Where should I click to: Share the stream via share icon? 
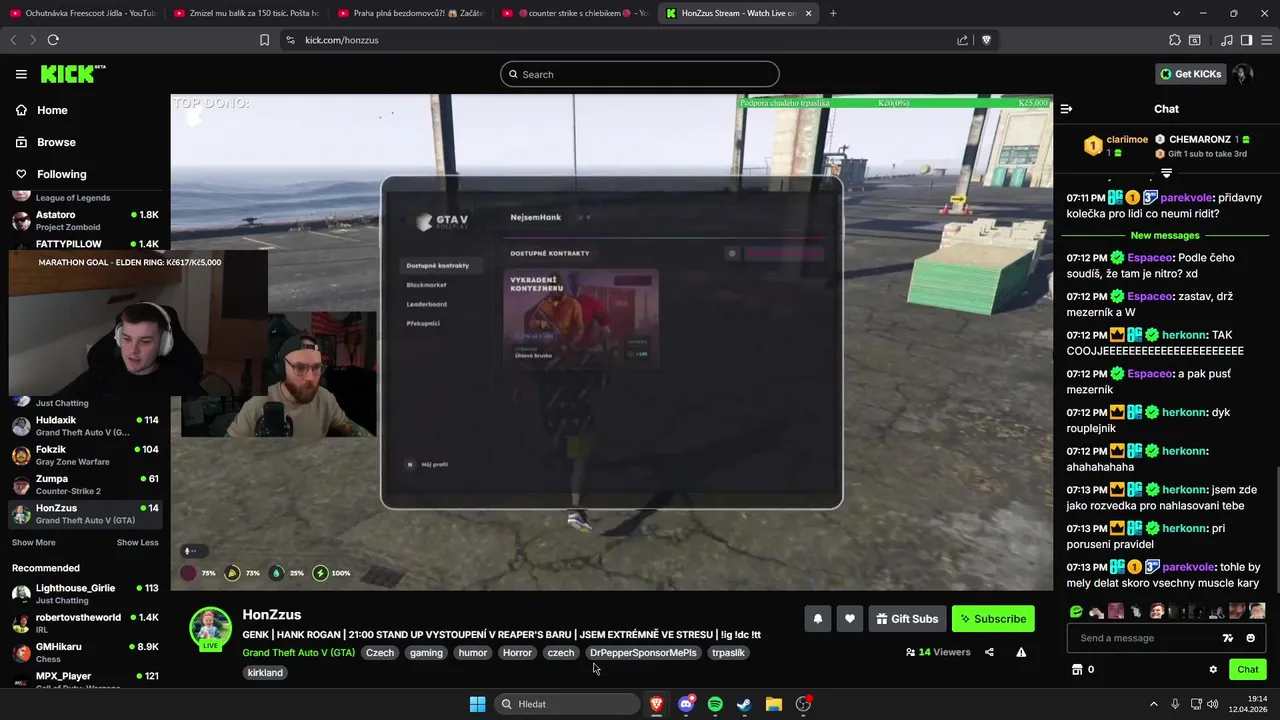[x=989, y=652]
